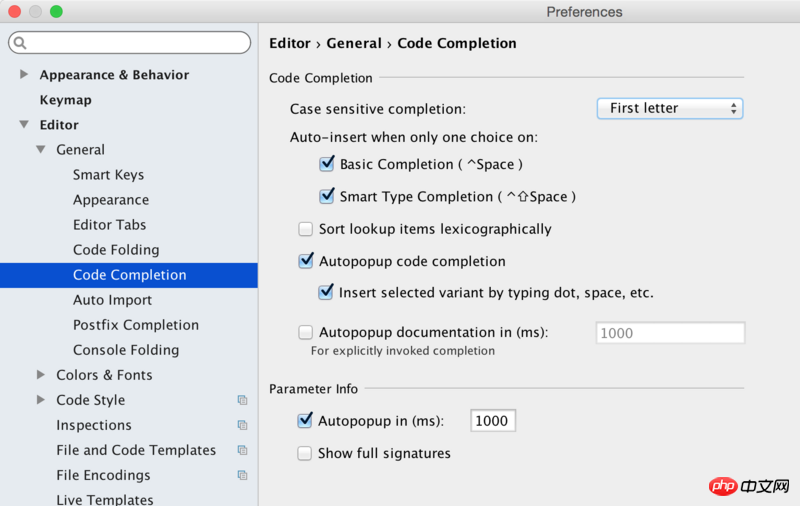Click copy icon beside Inspections

click(x=242, y=425)
